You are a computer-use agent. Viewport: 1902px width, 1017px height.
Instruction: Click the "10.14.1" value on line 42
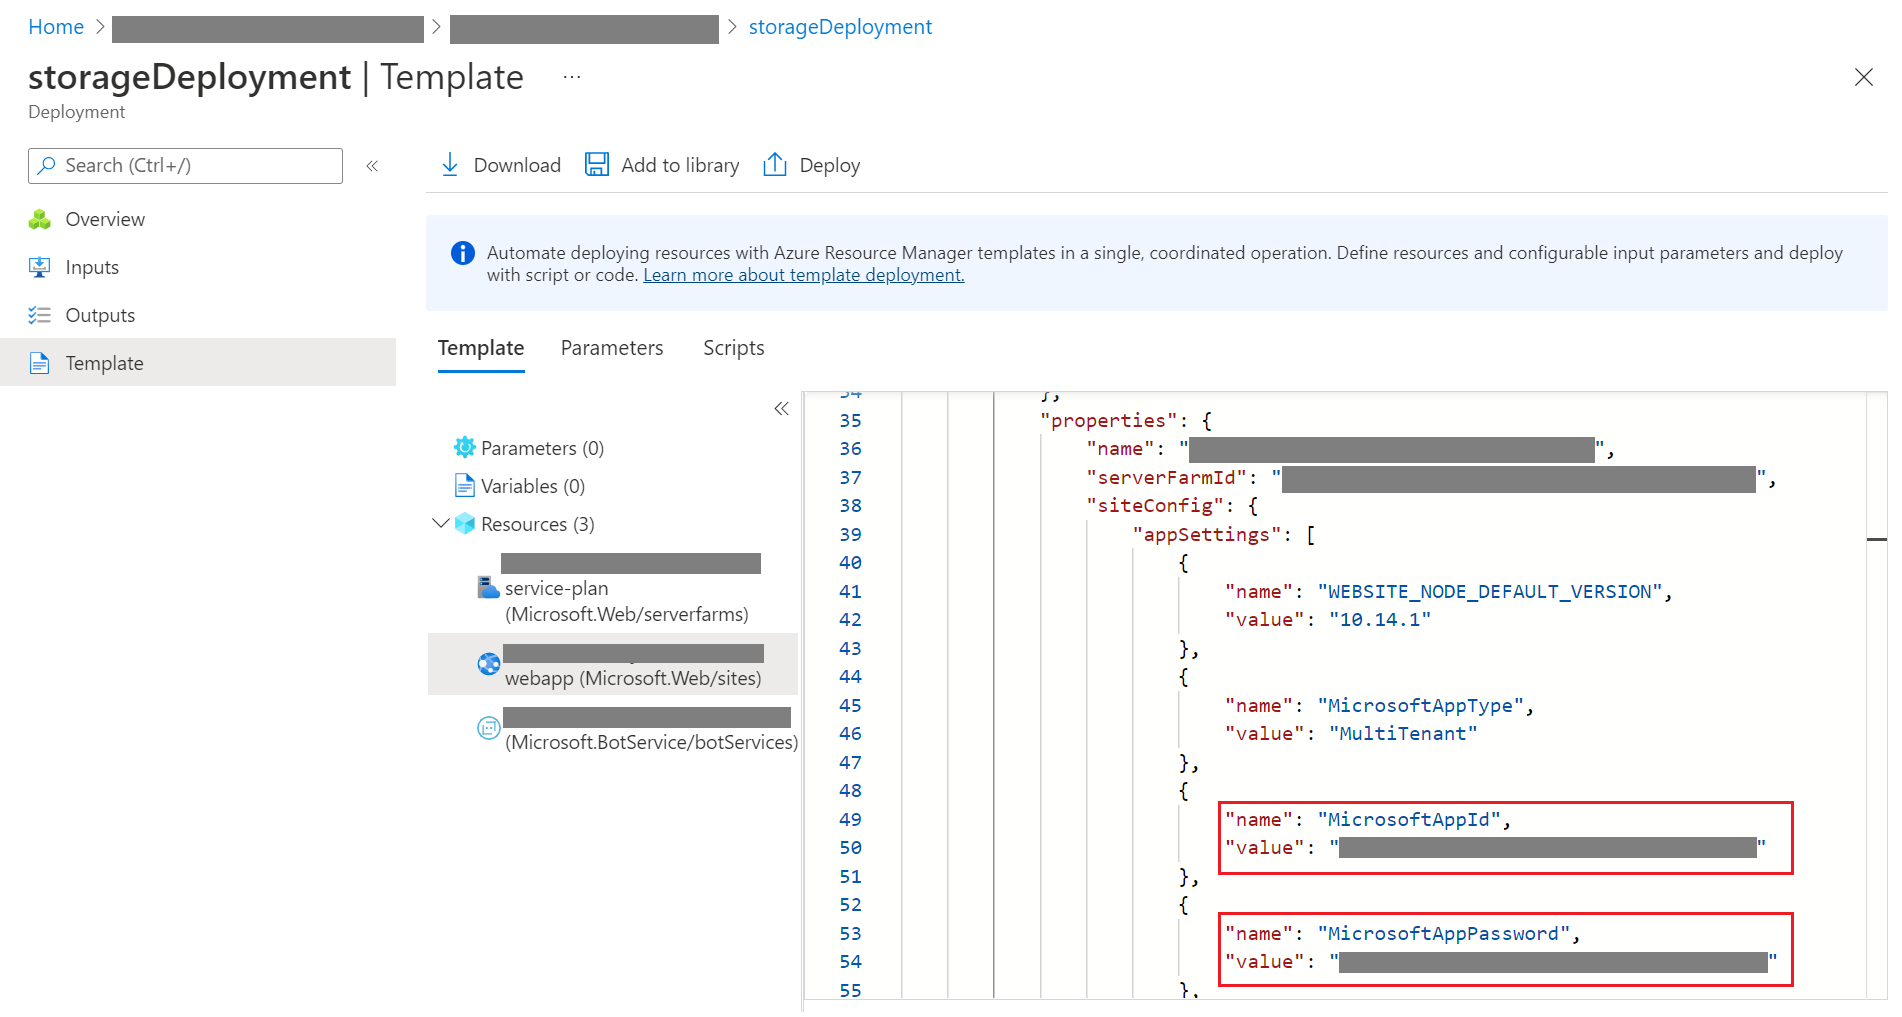coord(1380,620)
